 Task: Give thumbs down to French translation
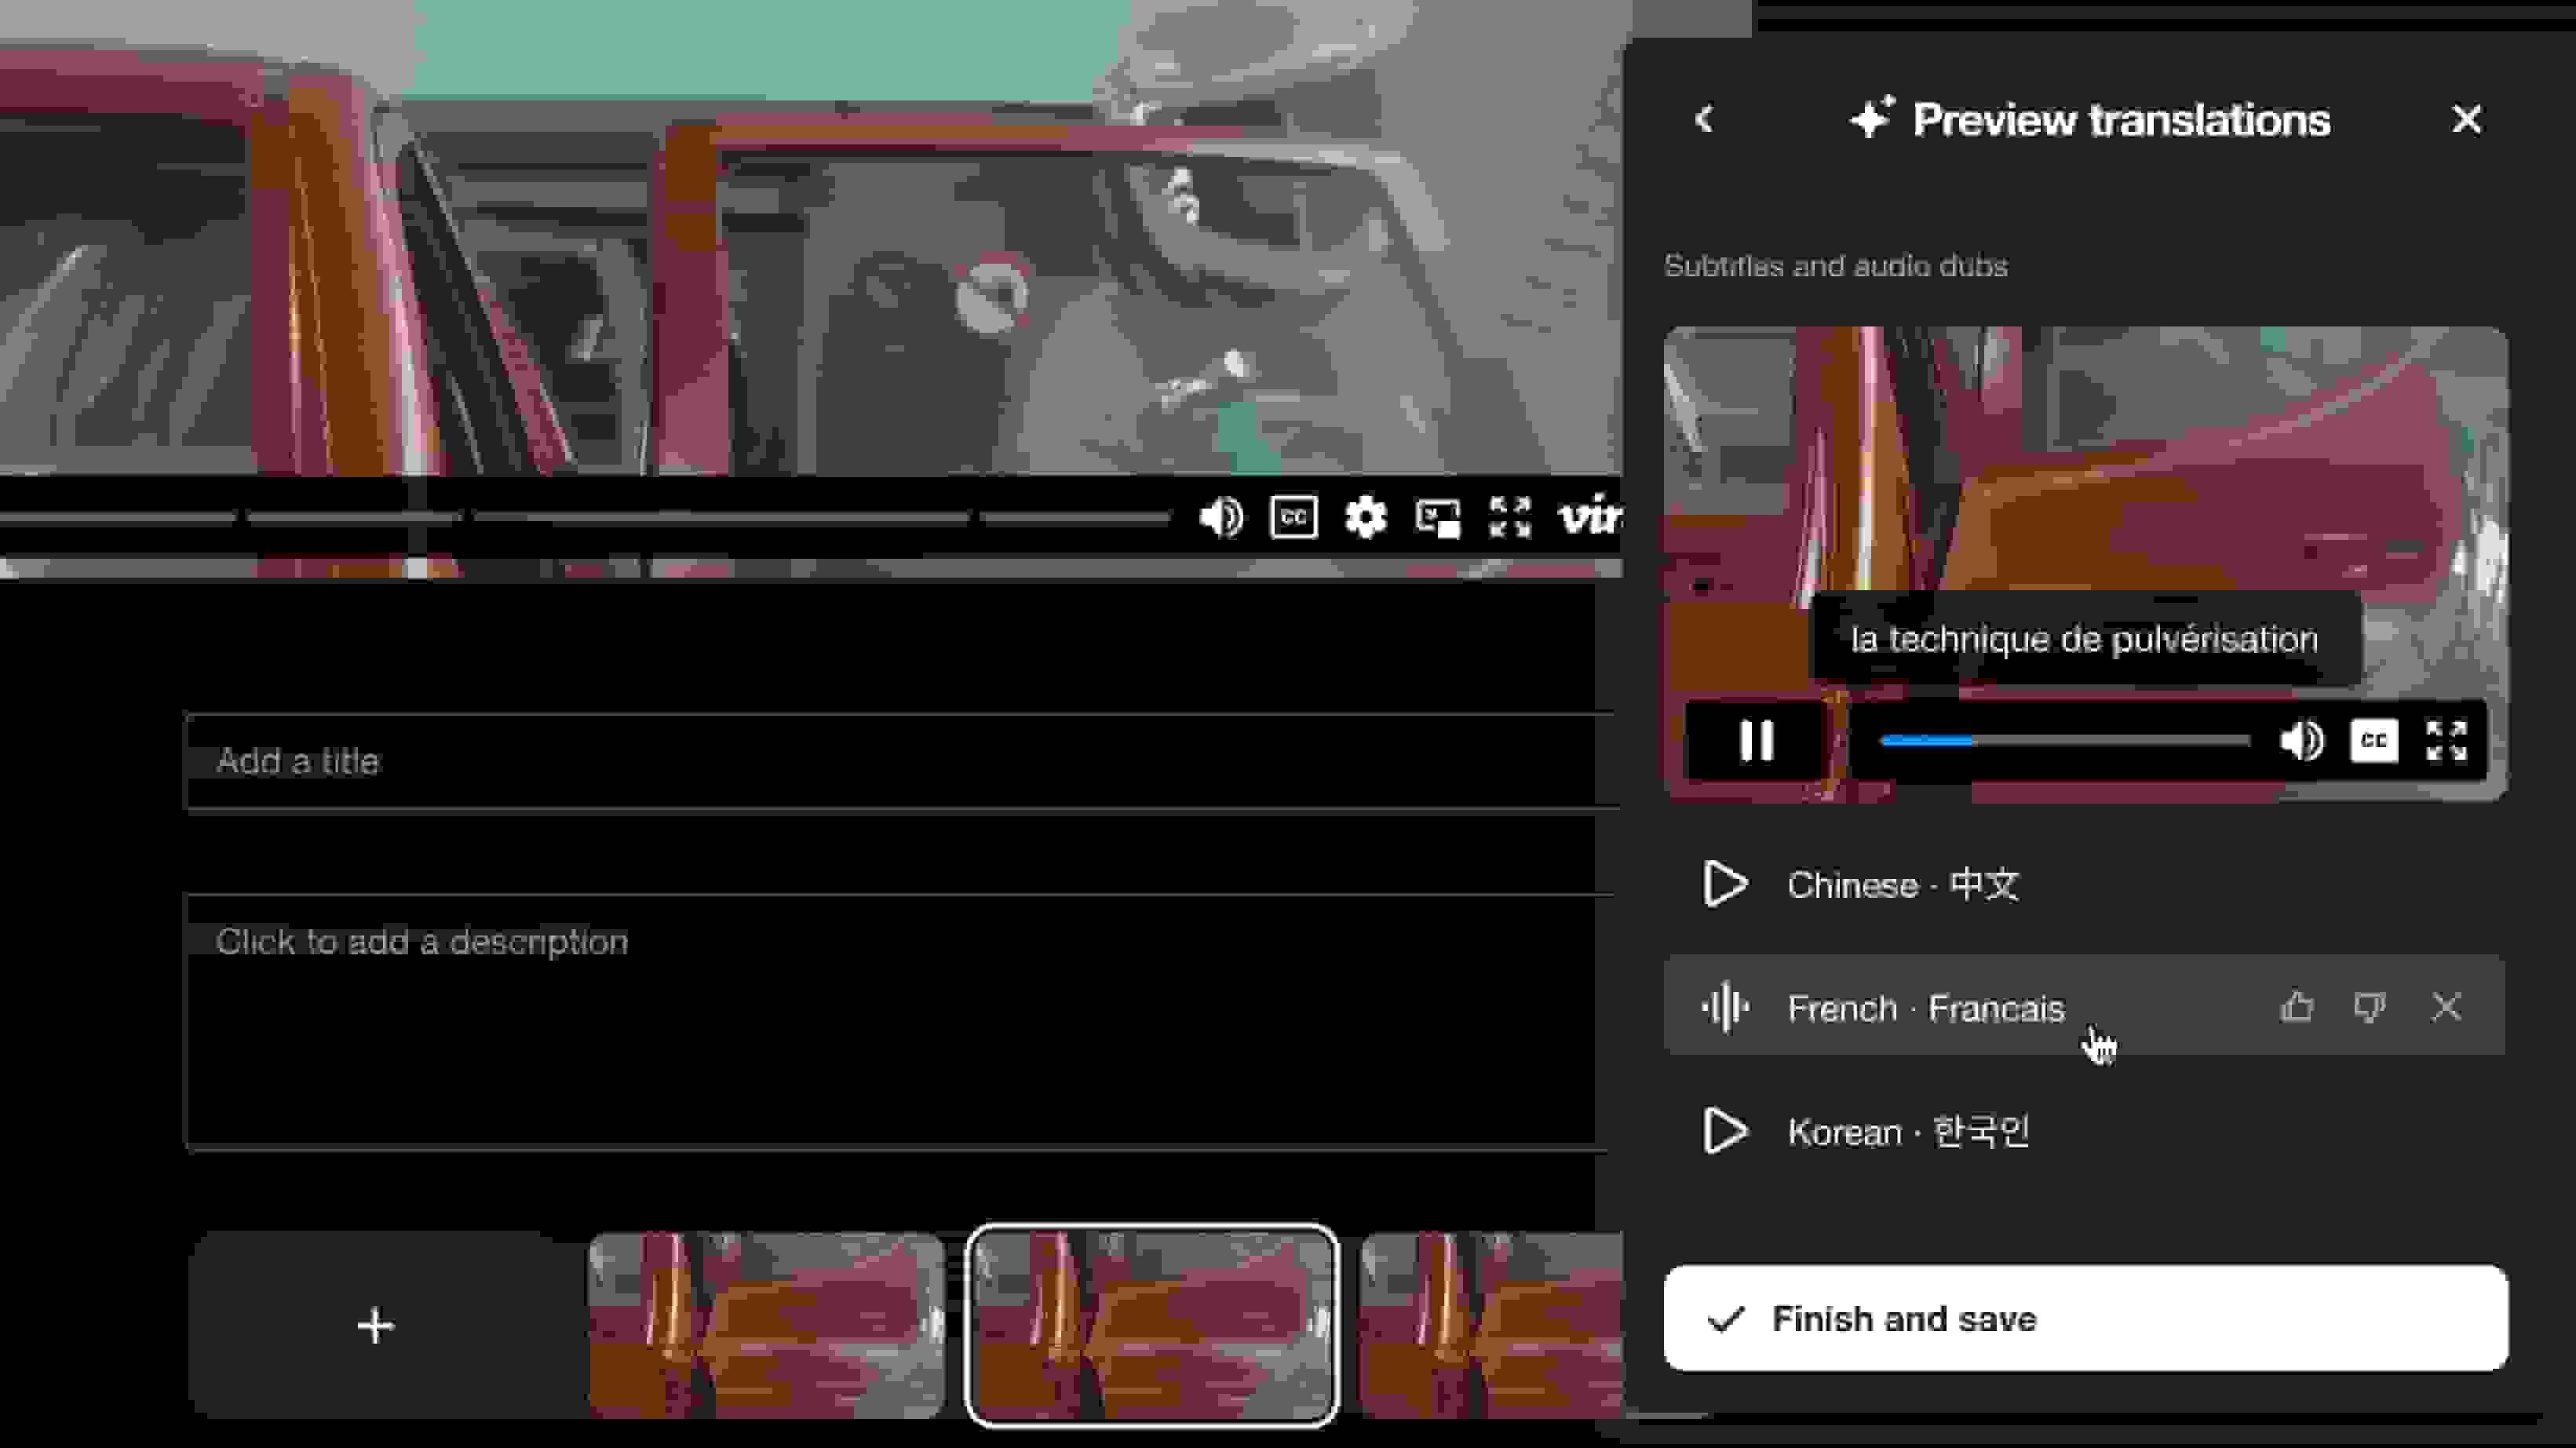tap(2369, 1007)
